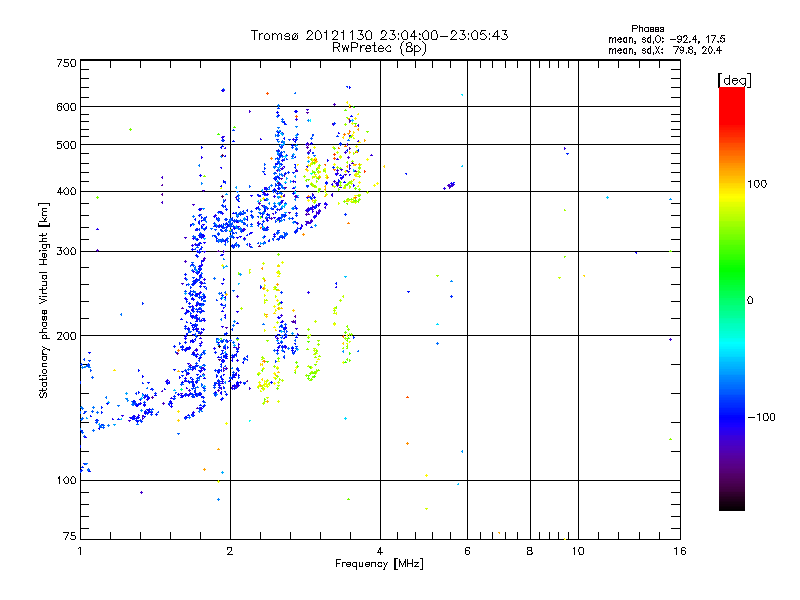Click the 'mean, sd,X: 79.8, 20.4' statistic
This screenshot has width=800, height=600.
pos(665,50)
